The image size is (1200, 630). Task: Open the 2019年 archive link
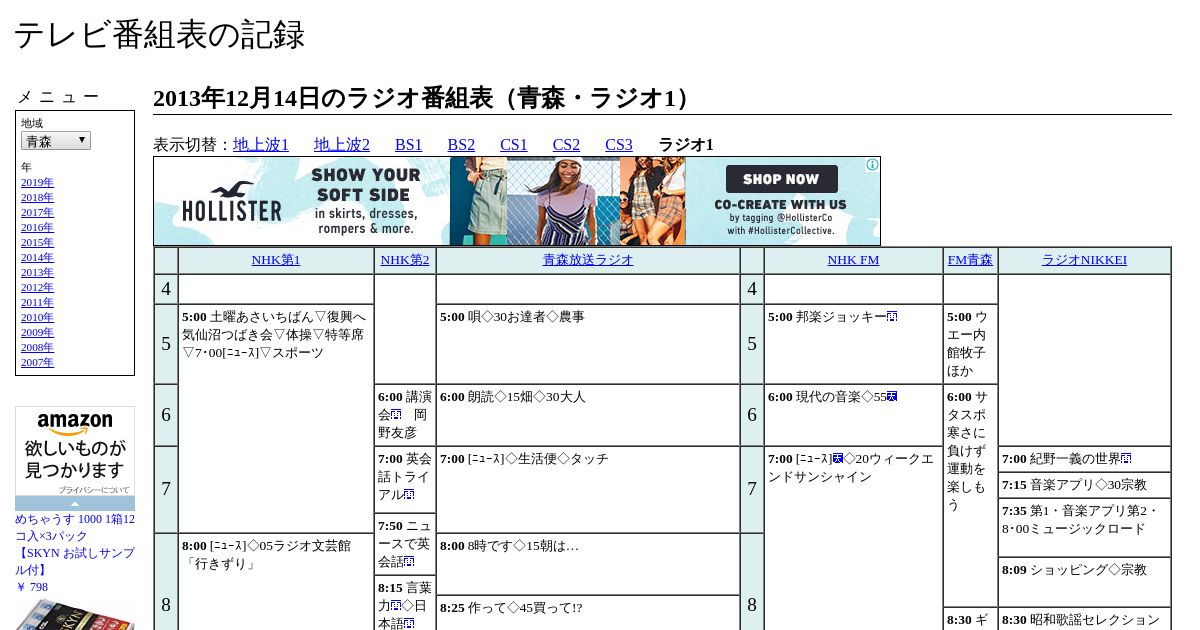point(38,183)
